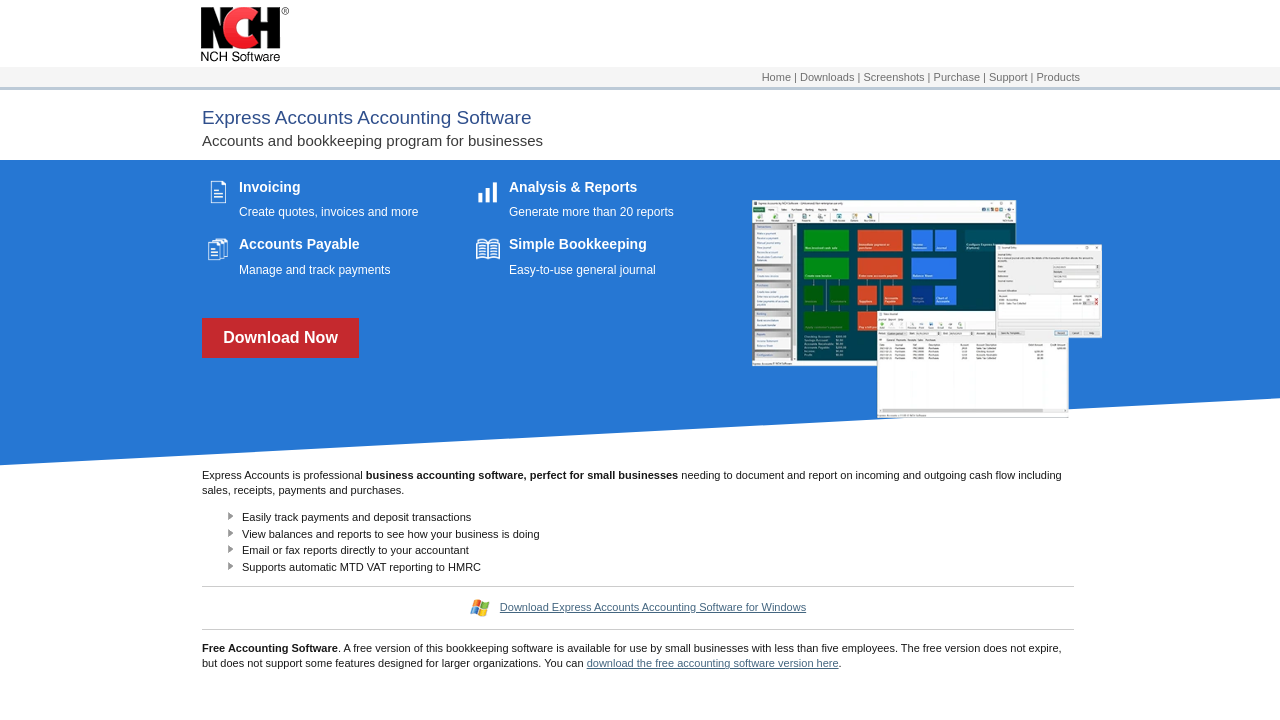Open the Home menu item
Viewport: 1280px width, 720px height.
click(x=776, y=77)
